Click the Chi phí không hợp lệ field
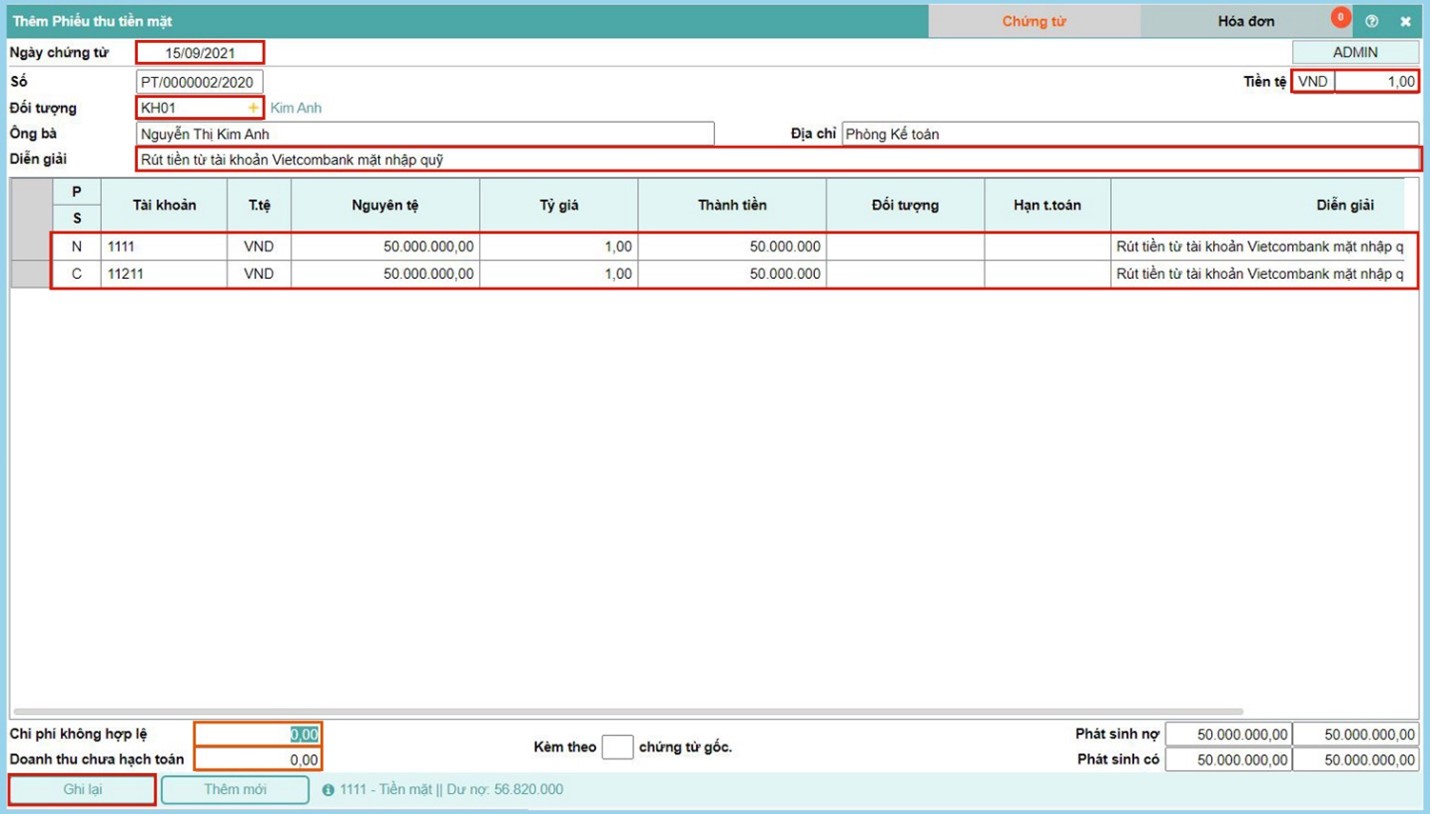The width and height of the screenshot is (1430, 814). pos(258,735)
